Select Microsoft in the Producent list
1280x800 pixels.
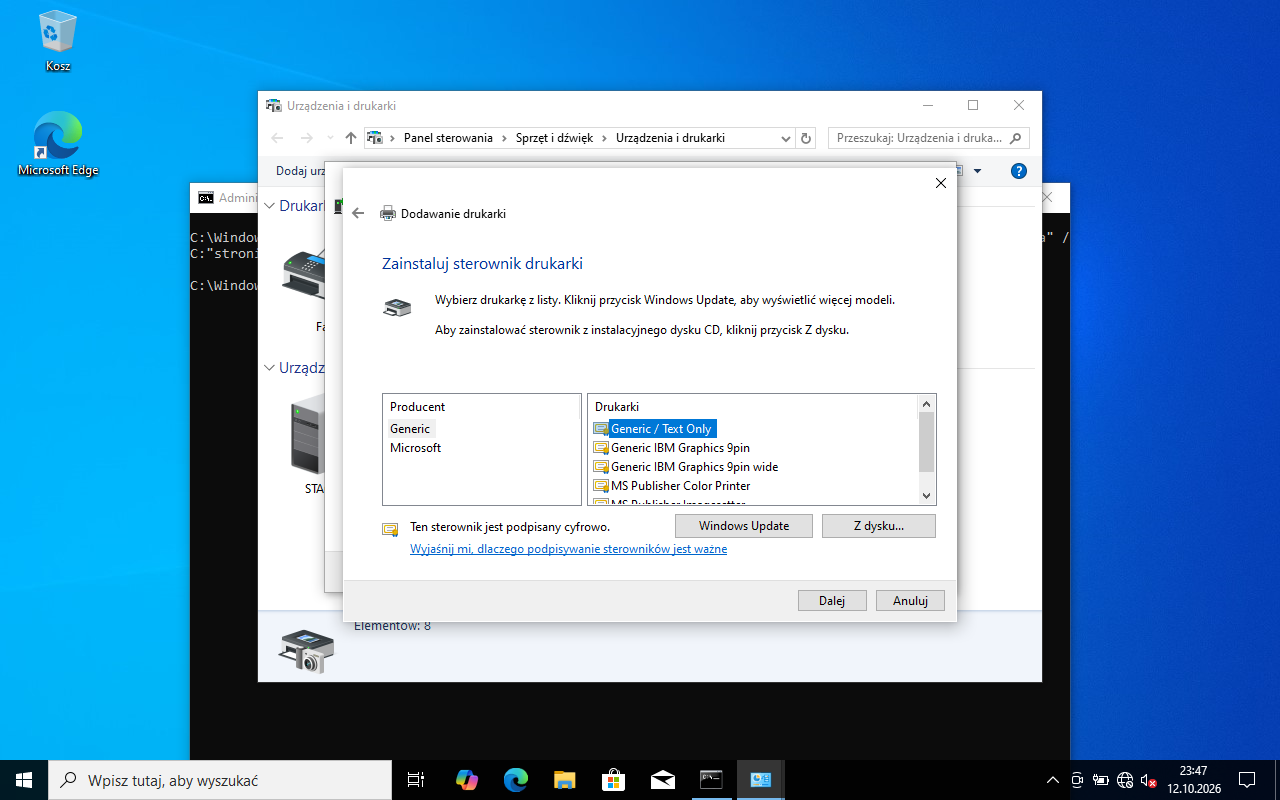click(415, 448)
